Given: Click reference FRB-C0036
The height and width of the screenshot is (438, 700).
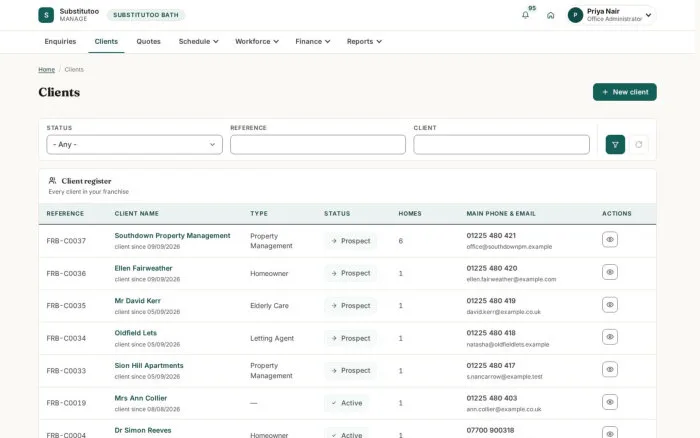Looking at the screenshot, I should [x=66, y=274].
